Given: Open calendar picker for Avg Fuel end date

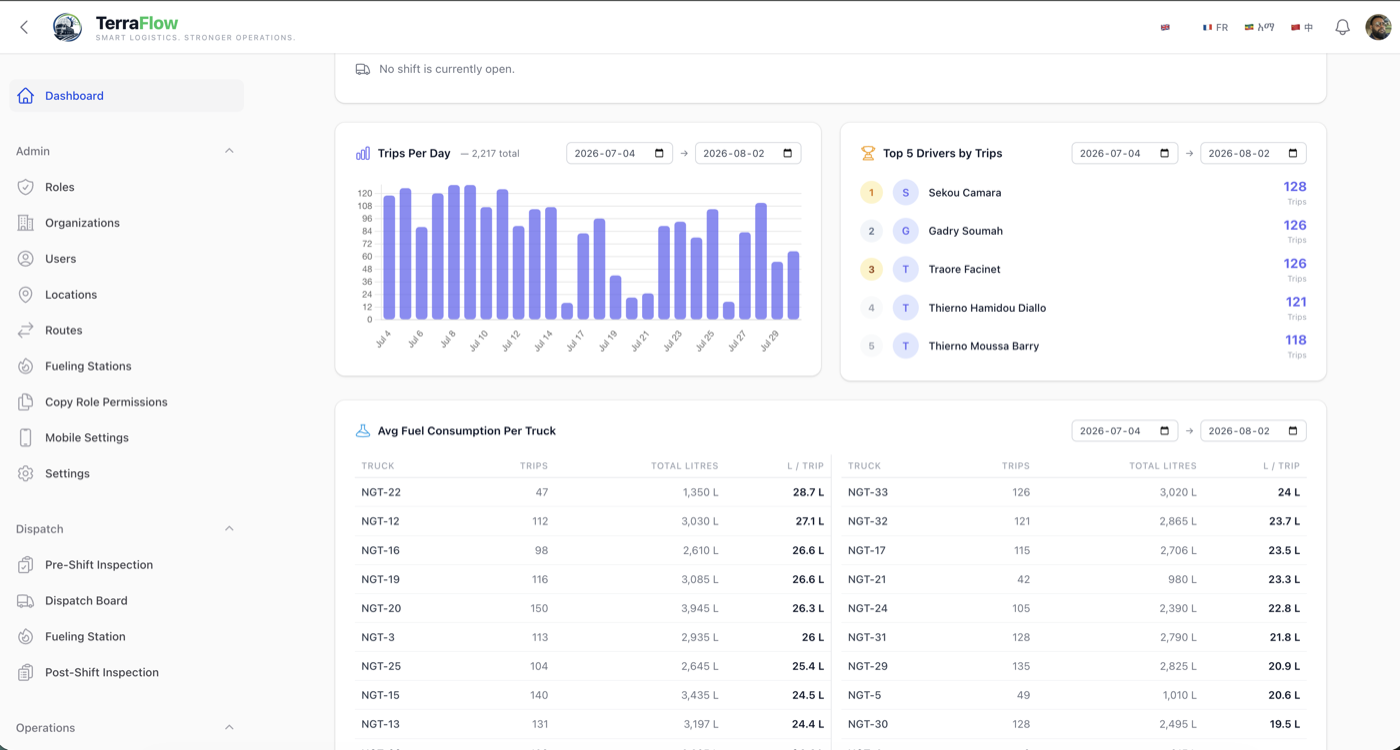Looking at the screenshot, I should tap(1293, 431).
